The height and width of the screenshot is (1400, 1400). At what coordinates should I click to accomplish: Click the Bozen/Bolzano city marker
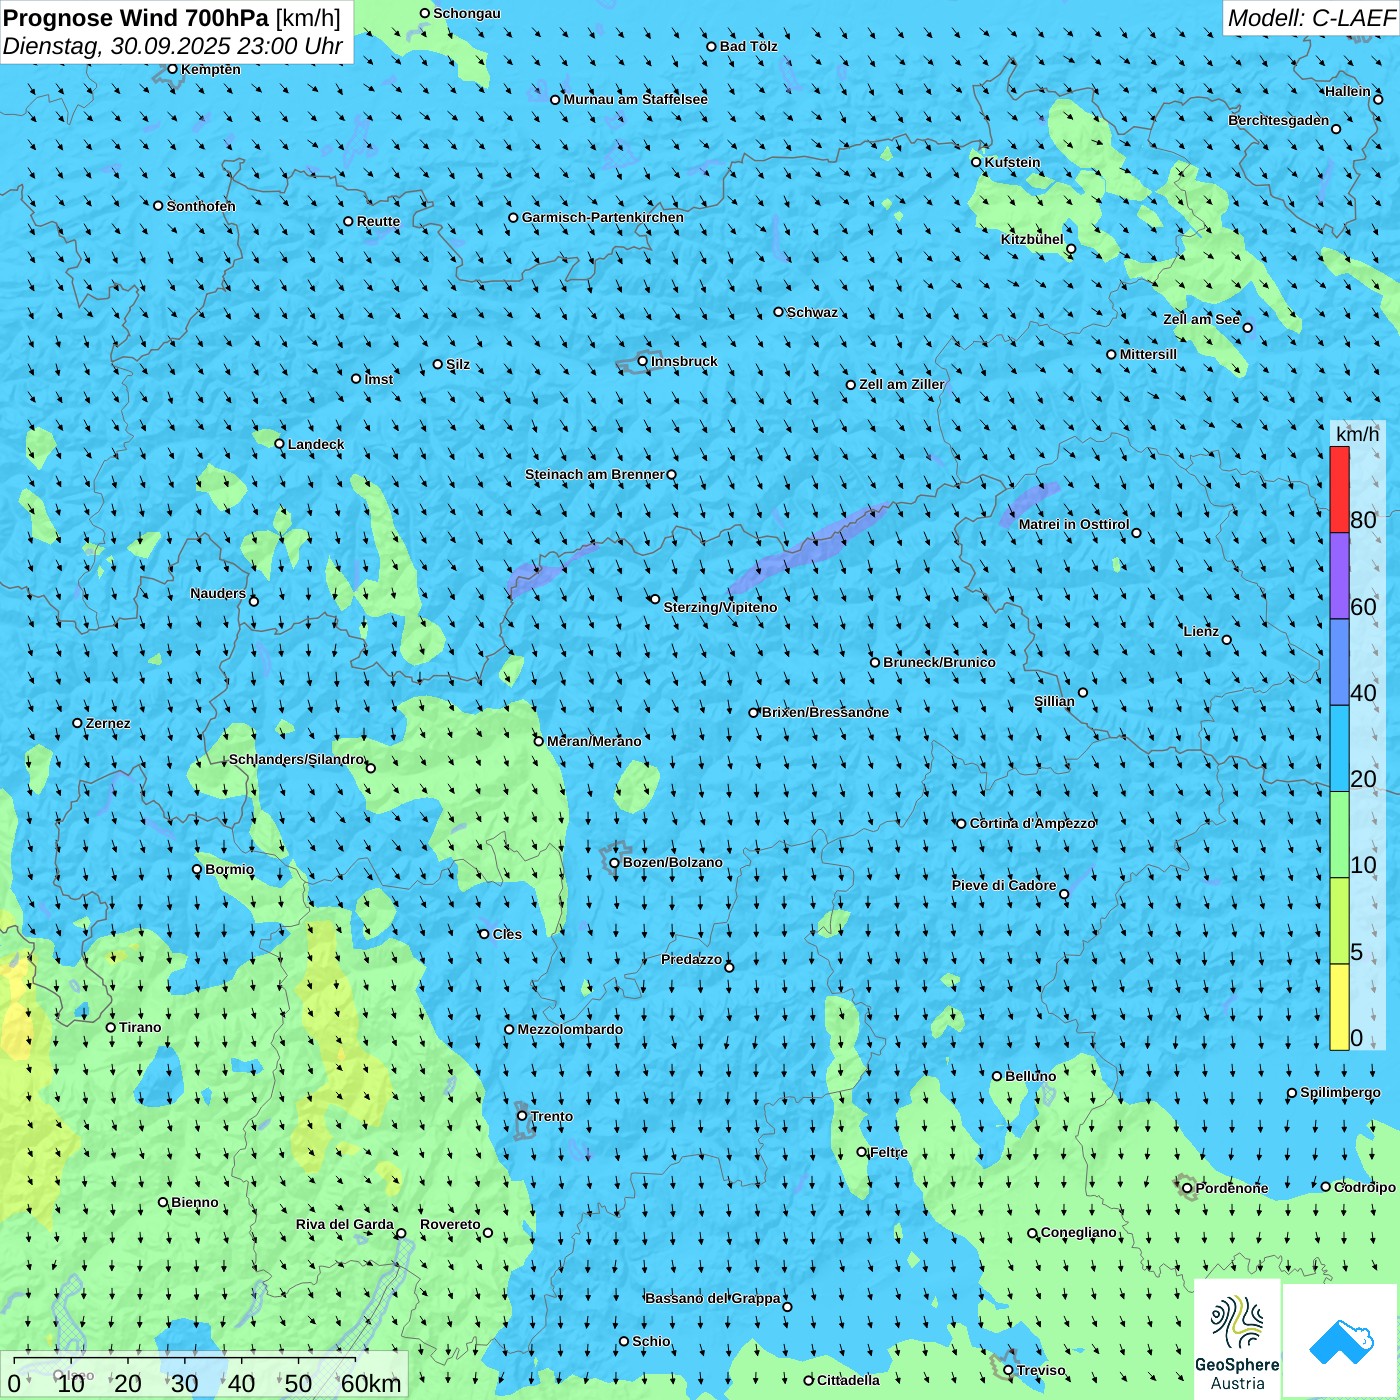coord(614,862)
